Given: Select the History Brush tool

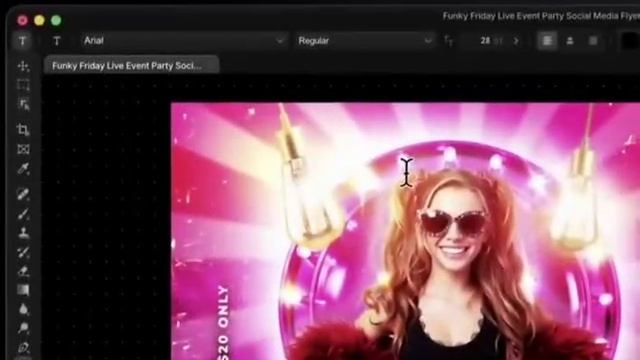Looking at the screenshot, I should pyautogui.click(x=23, y=252).
